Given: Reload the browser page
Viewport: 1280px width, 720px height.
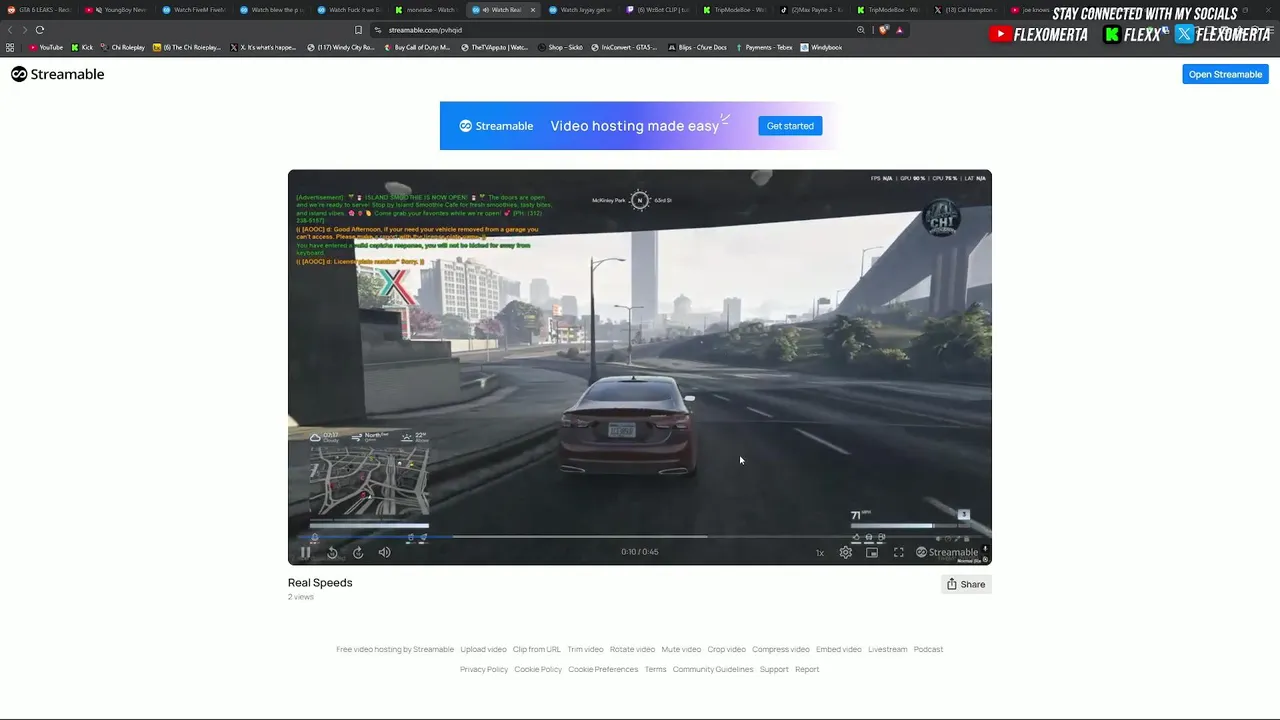Looking at the screenshot, I should (40, 30).
